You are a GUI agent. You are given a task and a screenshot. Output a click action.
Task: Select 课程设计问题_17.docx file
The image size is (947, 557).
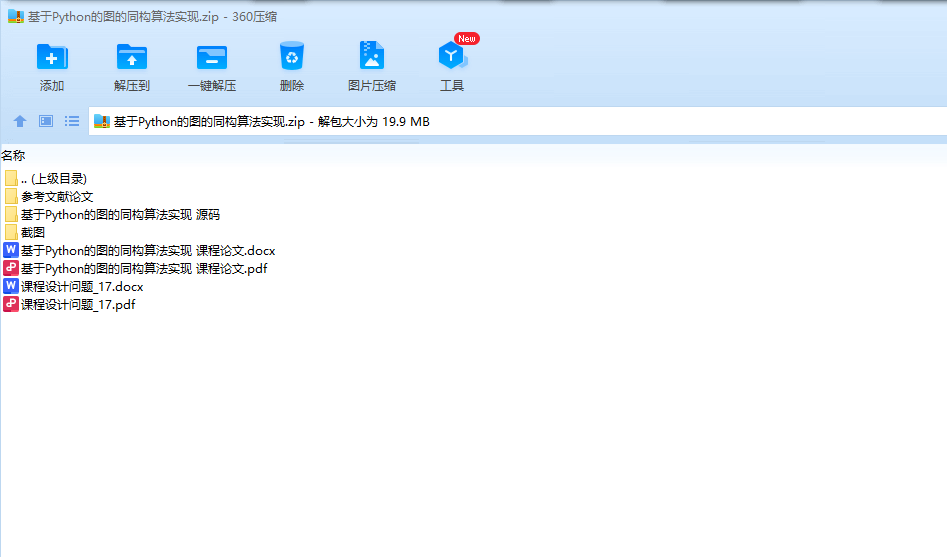pos(73,286)
